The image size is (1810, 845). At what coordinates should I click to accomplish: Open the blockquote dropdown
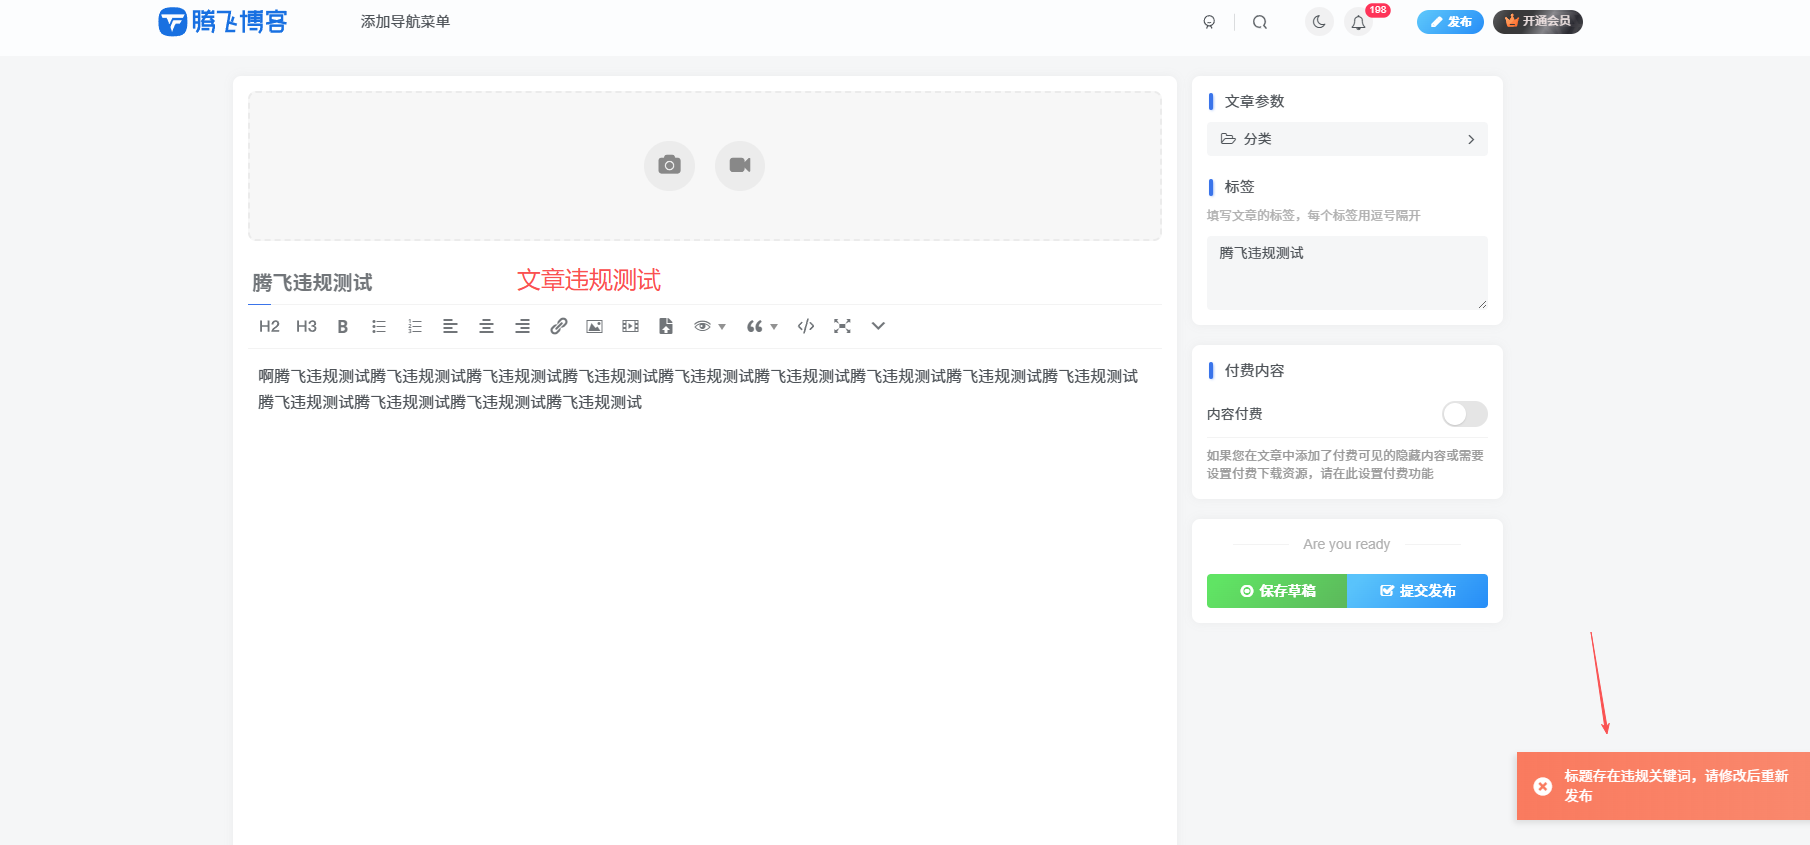(762, 326)
